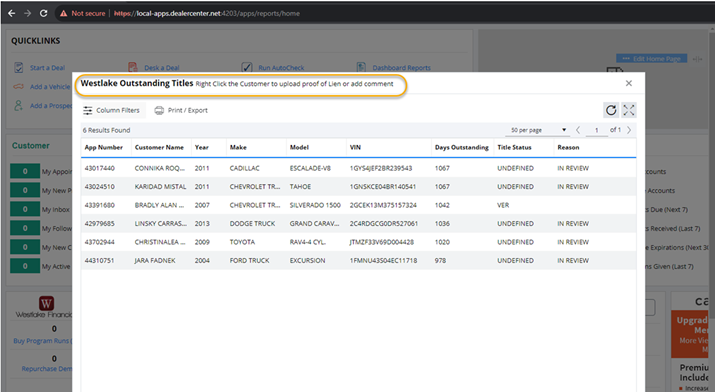Image resolution: width=715 pixels, height=392 pixels.
Task: Select customer CHRISTINALEA row
Action: [358, 242]
